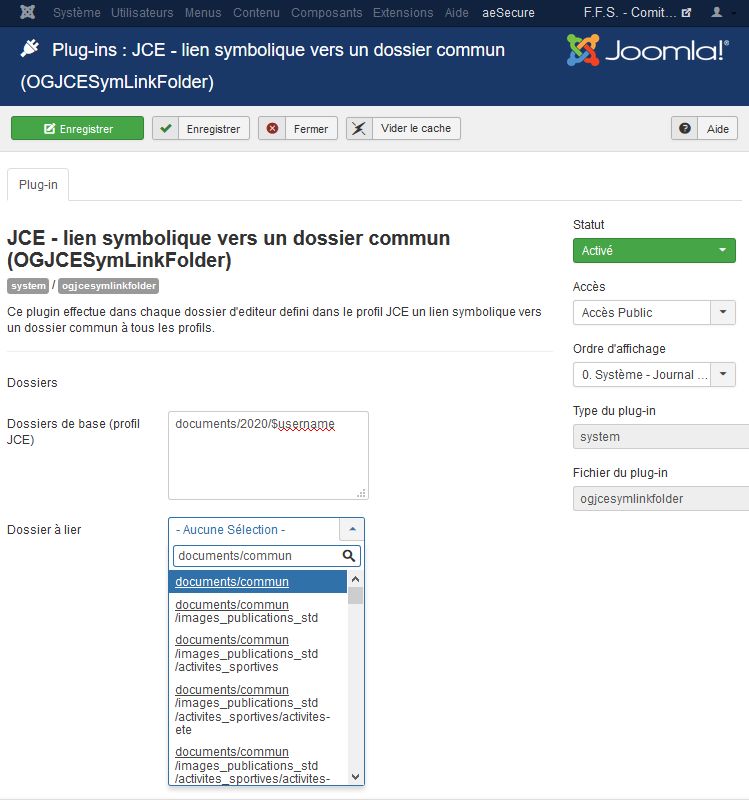Open the Menus menu
Screen dimensions: 749x800
(203, 13)
